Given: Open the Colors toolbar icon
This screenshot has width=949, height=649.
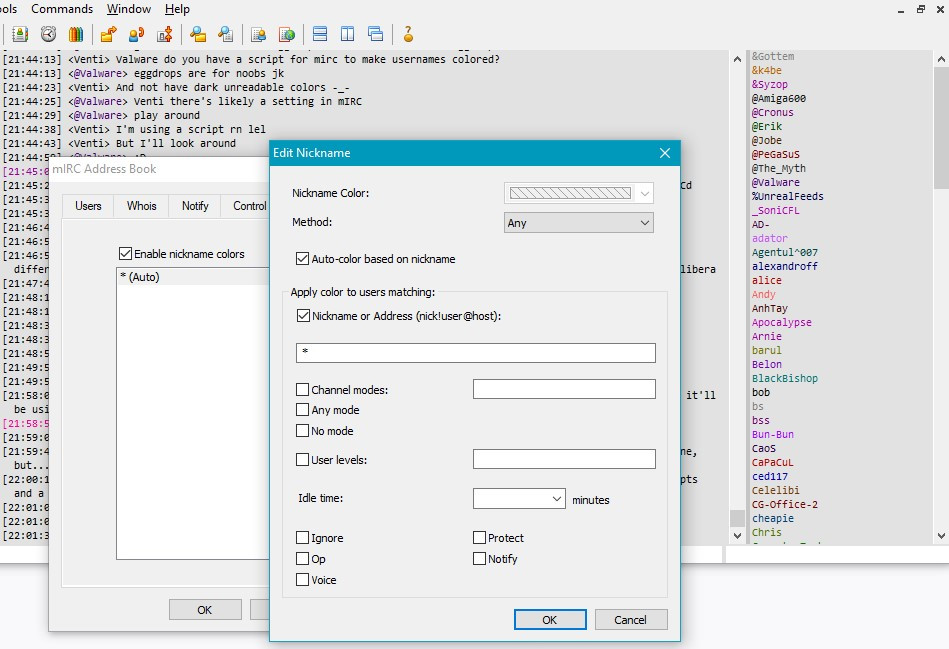Looking at the screenshot, I should point(76,34).
